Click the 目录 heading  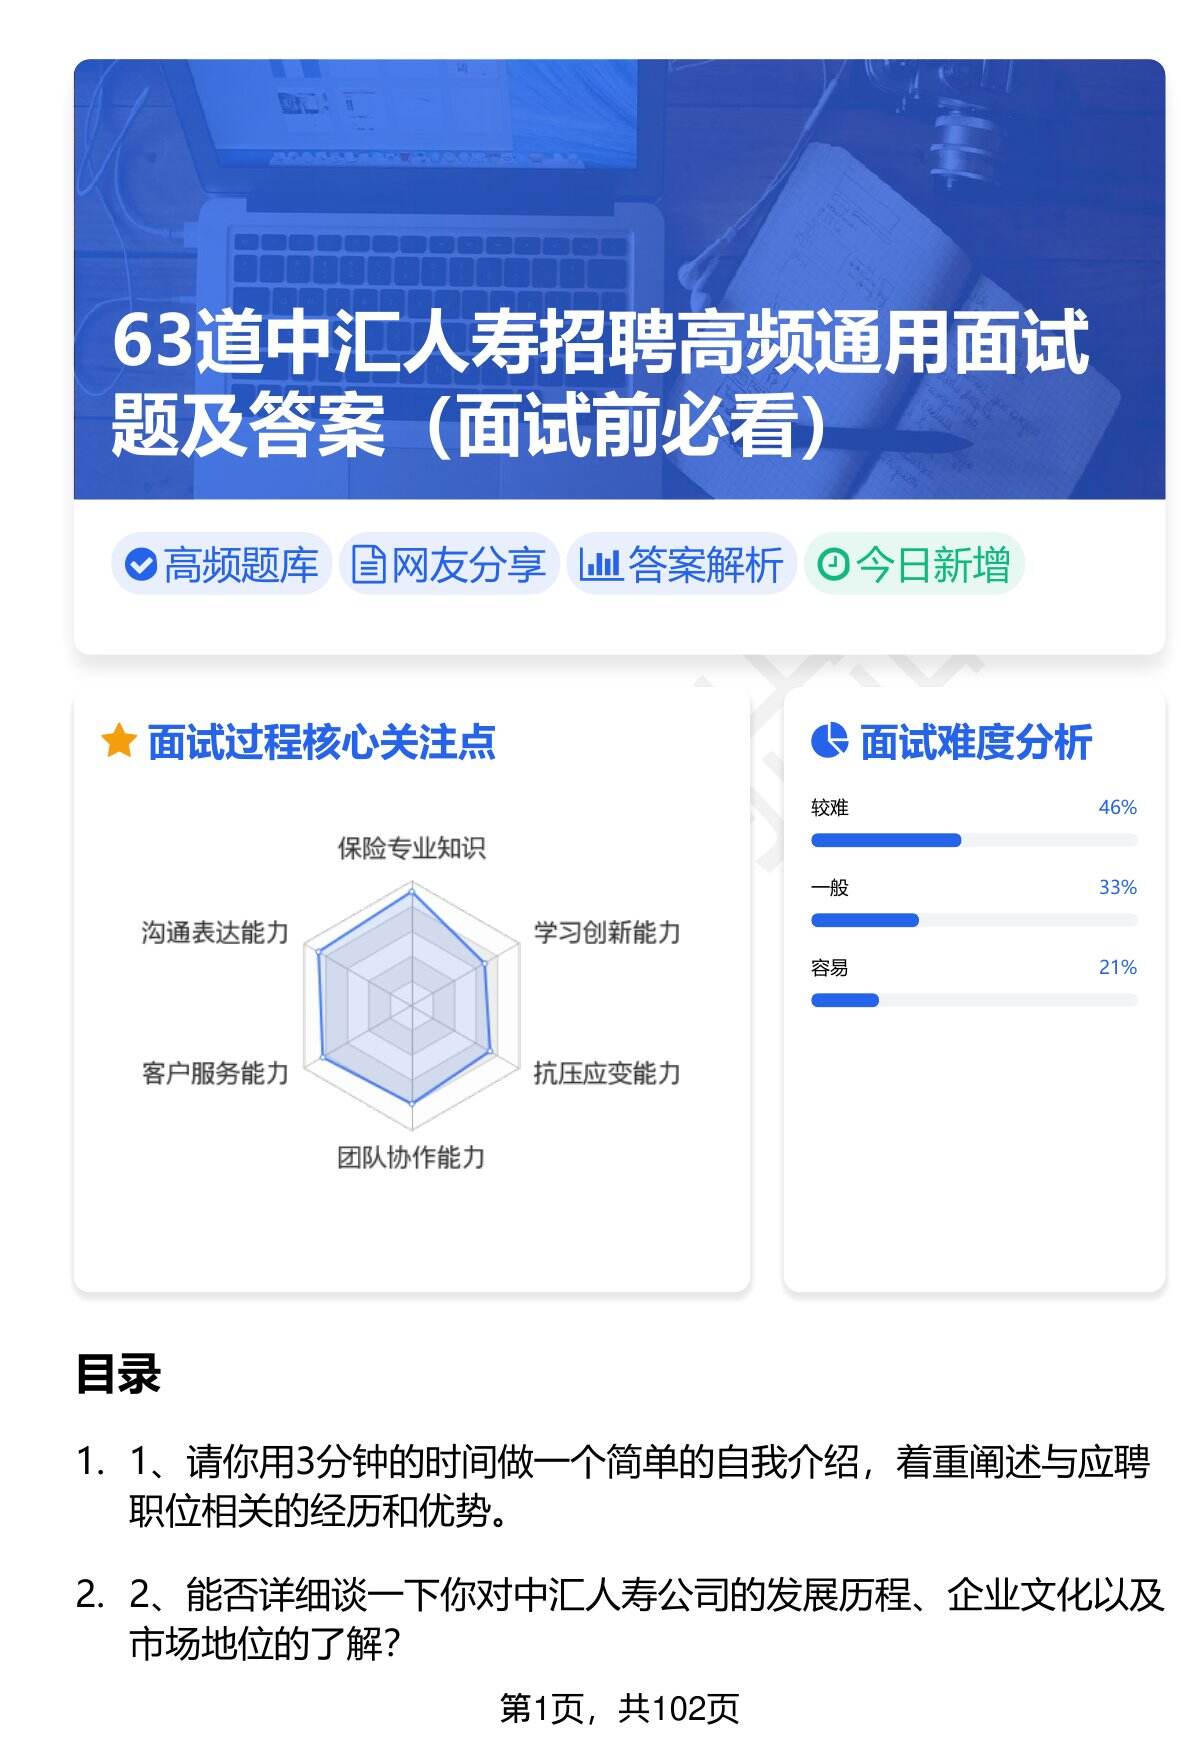coord(118,1374)
